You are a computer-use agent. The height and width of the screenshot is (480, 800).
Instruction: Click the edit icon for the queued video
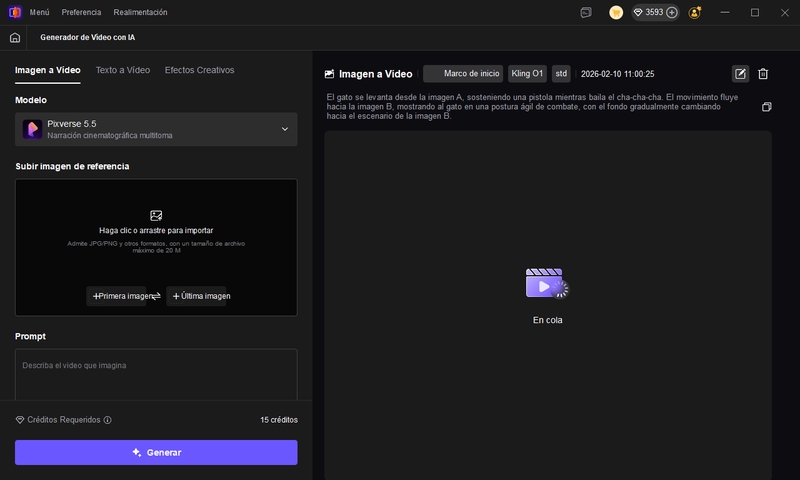740,73
